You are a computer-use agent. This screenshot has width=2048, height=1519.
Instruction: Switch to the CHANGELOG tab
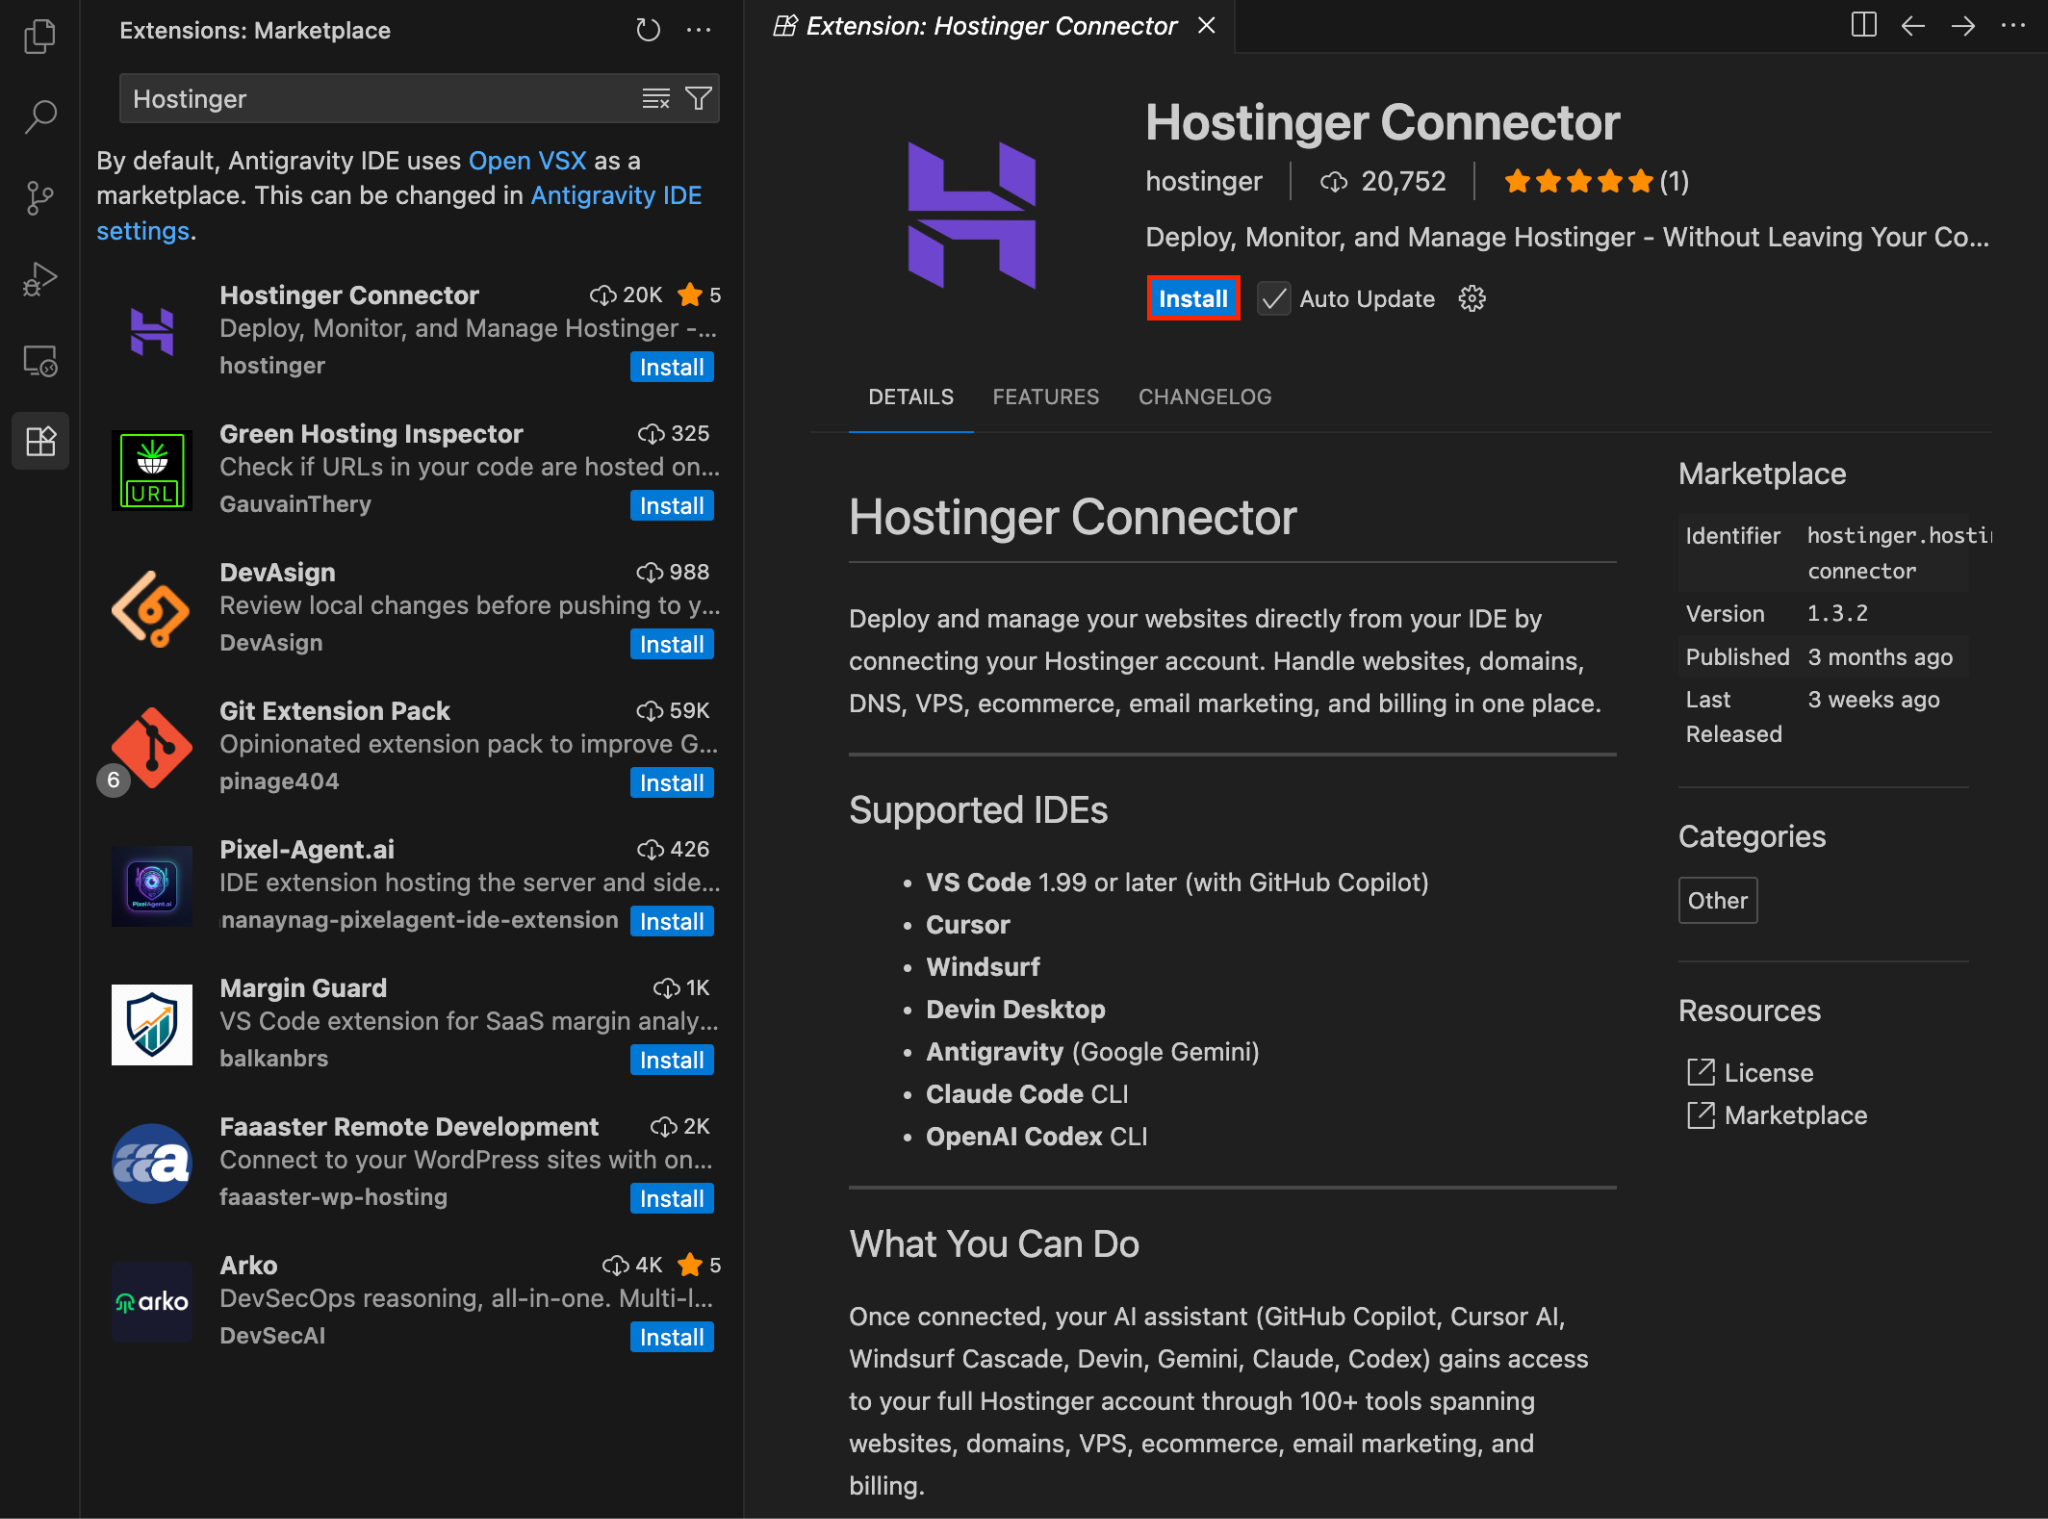(1205, 397)
